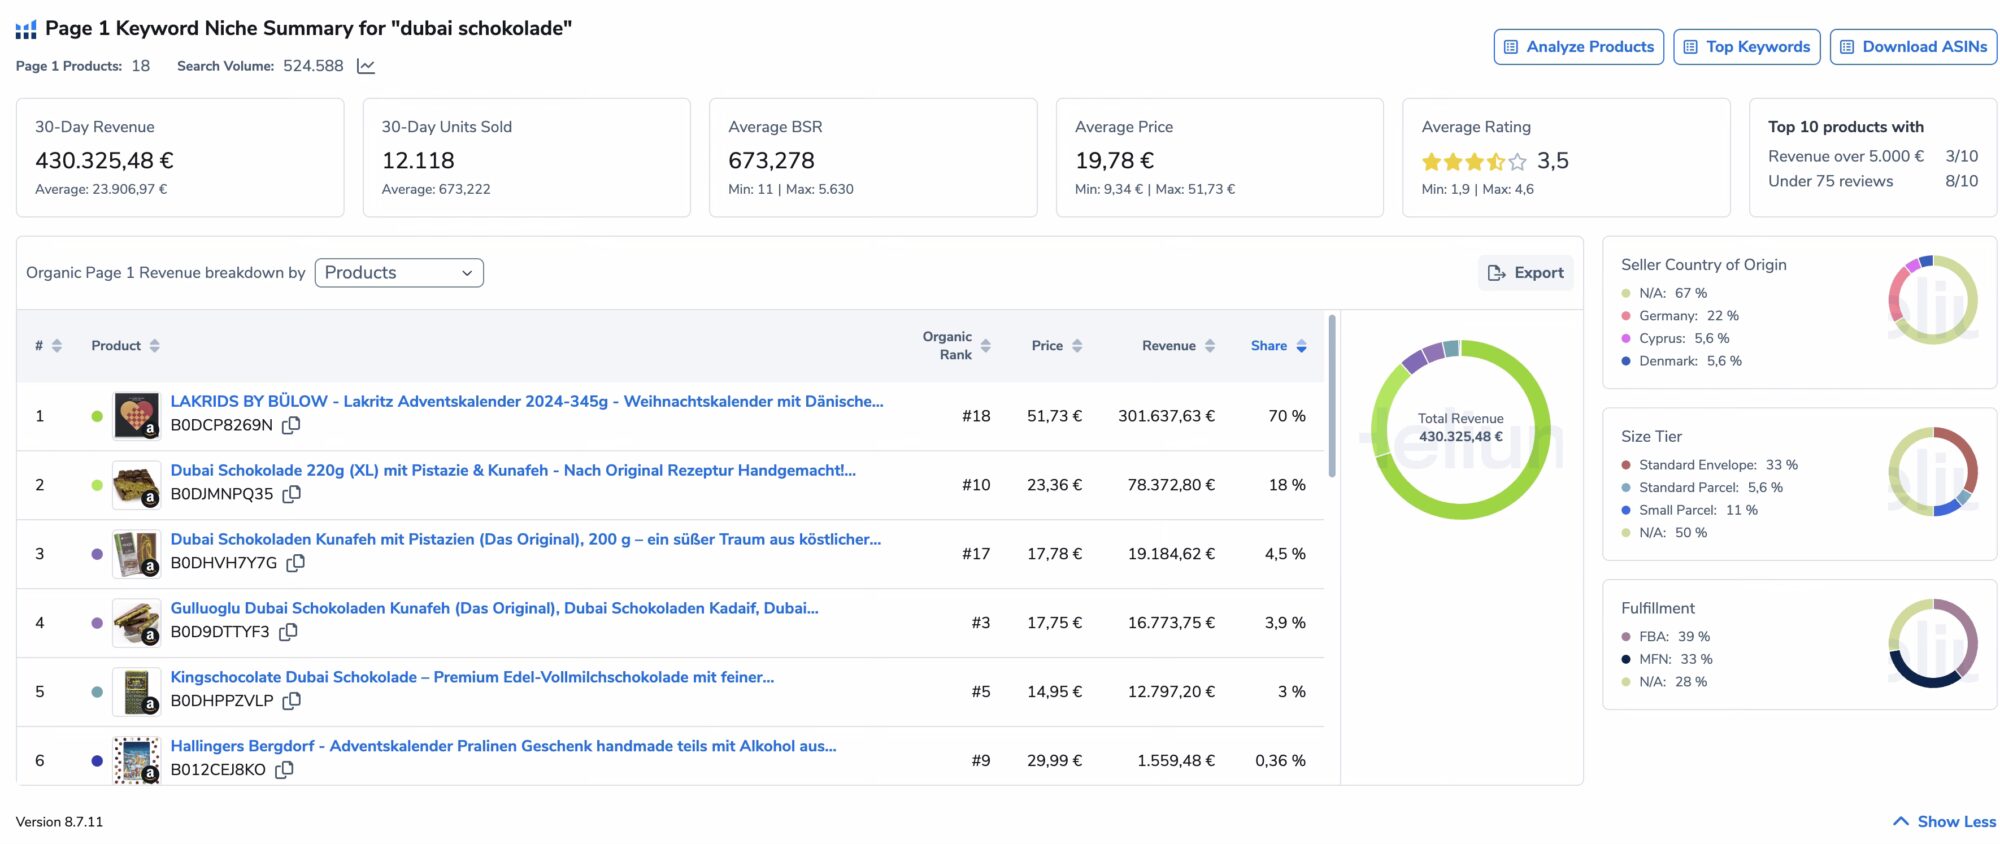2000x844 pixels.
Task: Copy ASIN B0DJMNPQ35 using copy icon
Action: coord(292,494)
